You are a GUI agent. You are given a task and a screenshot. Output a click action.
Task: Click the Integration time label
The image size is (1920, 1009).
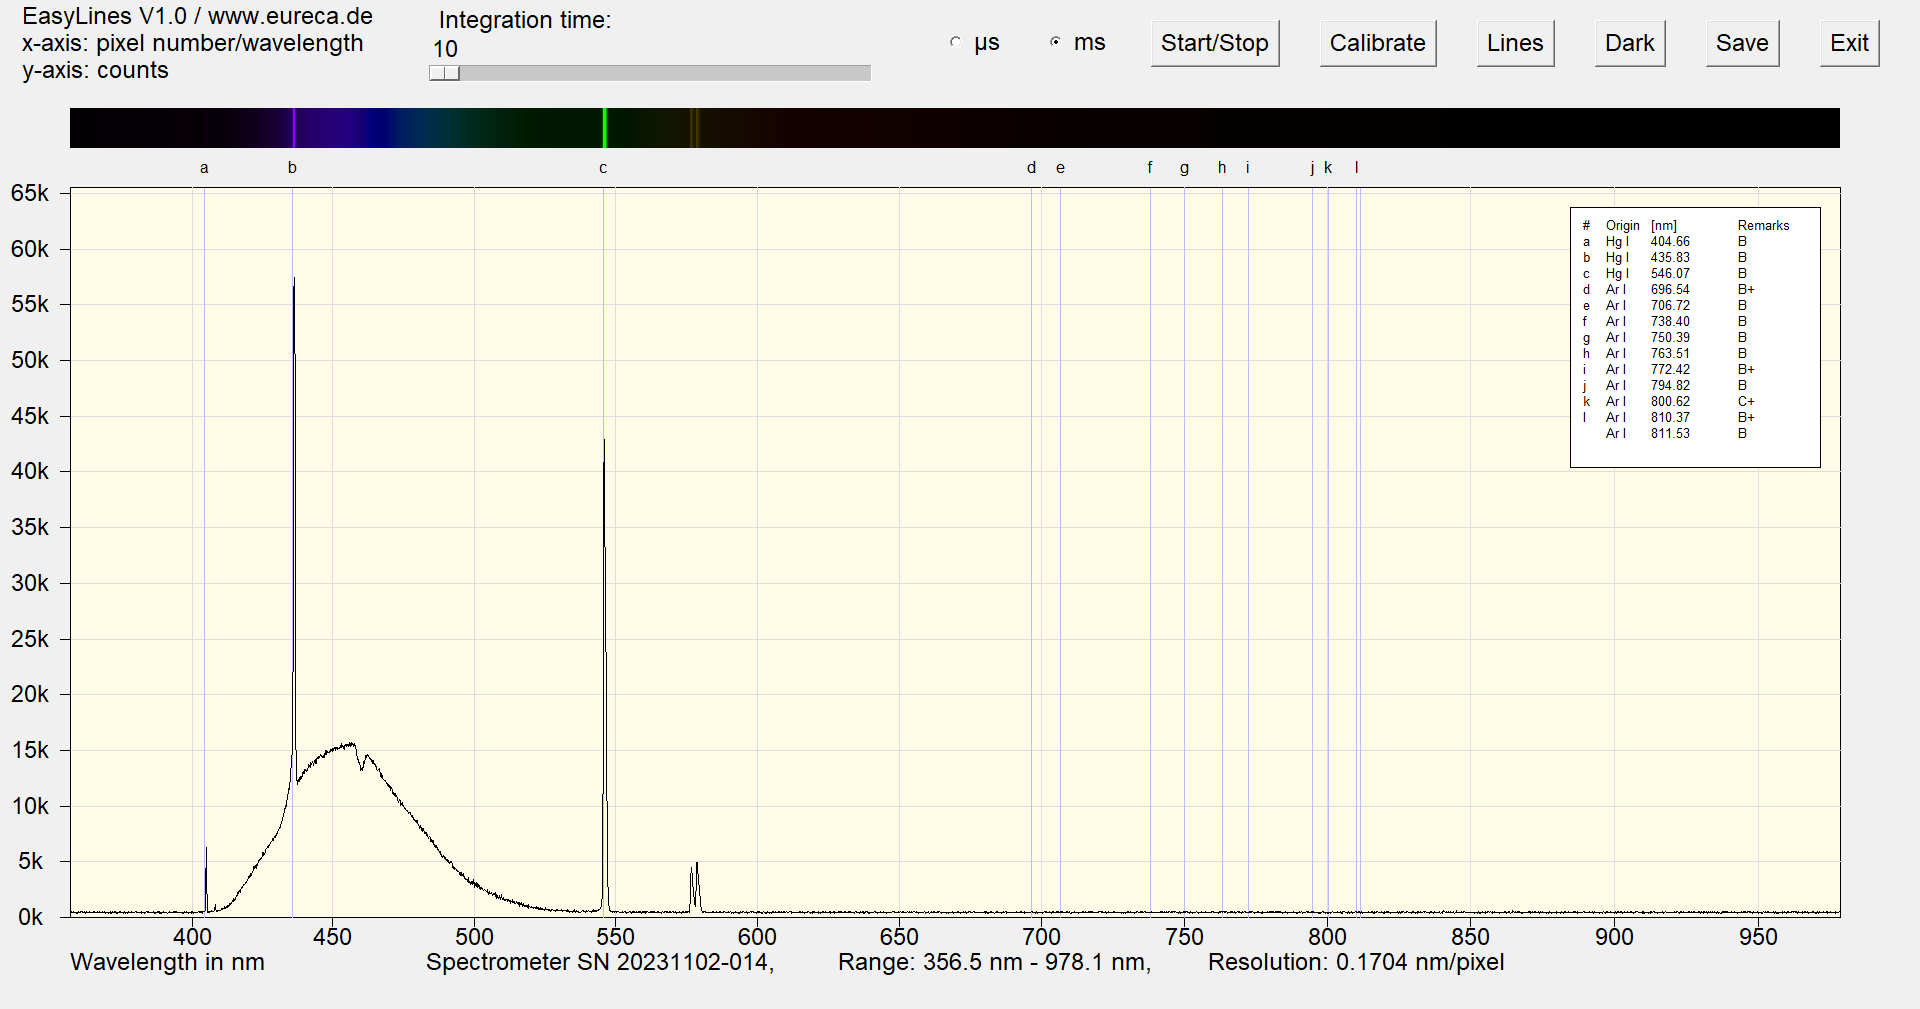[524, 21]
